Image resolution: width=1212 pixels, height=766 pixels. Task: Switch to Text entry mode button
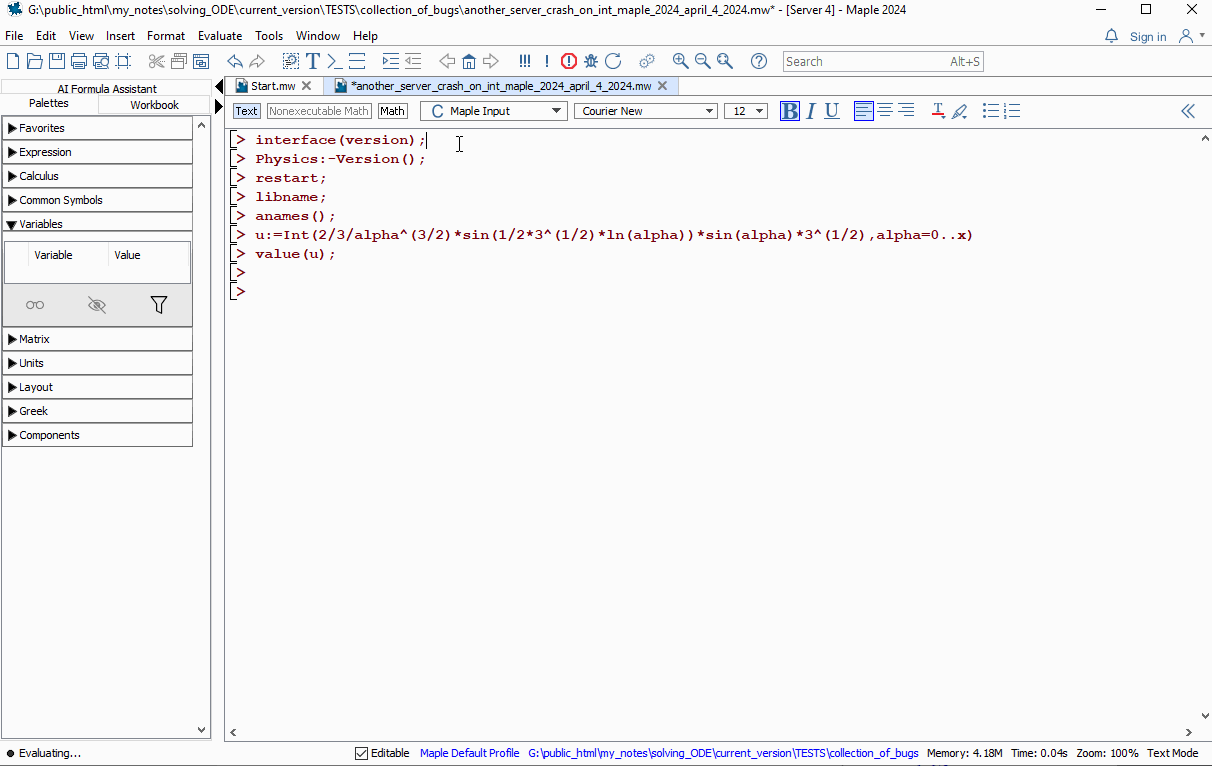(x=246, y=111)
